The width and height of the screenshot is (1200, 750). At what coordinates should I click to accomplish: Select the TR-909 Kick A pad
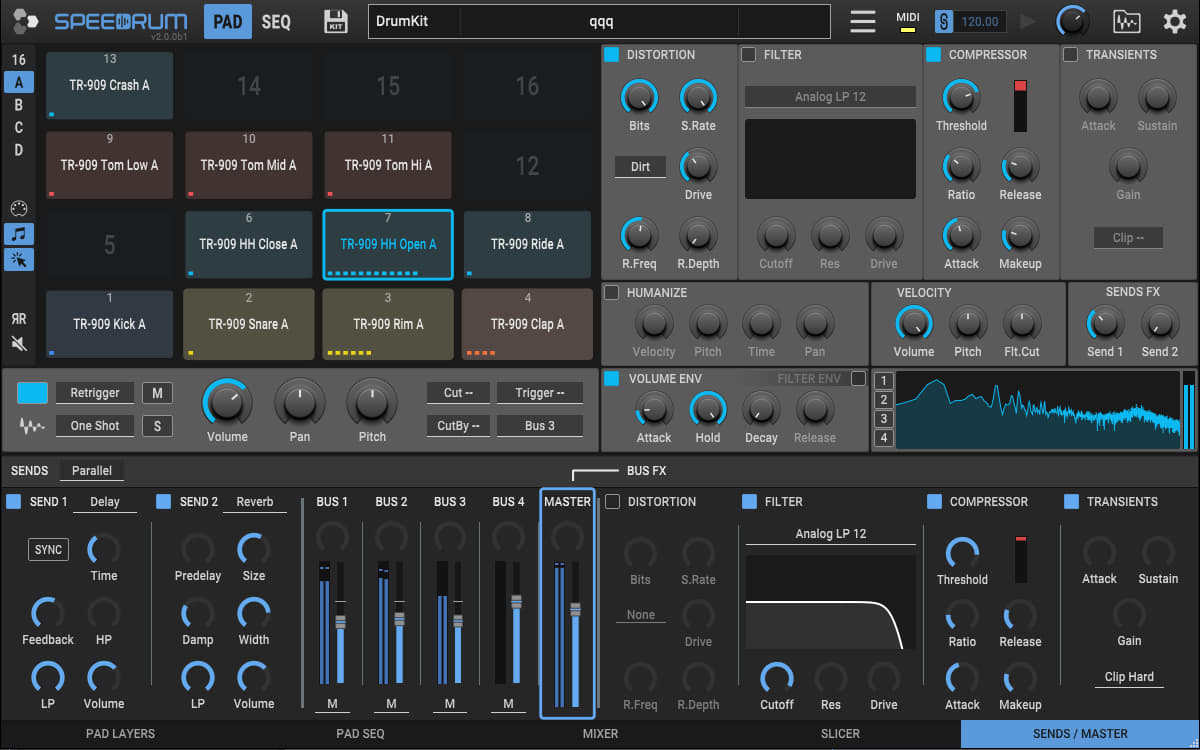click(x=109, y=324)
